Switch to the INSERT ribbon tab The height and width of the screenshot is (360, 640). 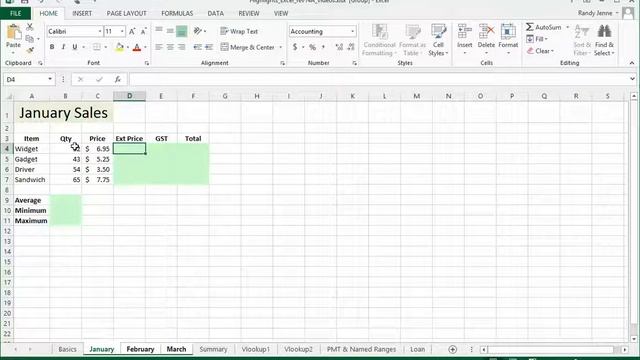click(82, 13)
